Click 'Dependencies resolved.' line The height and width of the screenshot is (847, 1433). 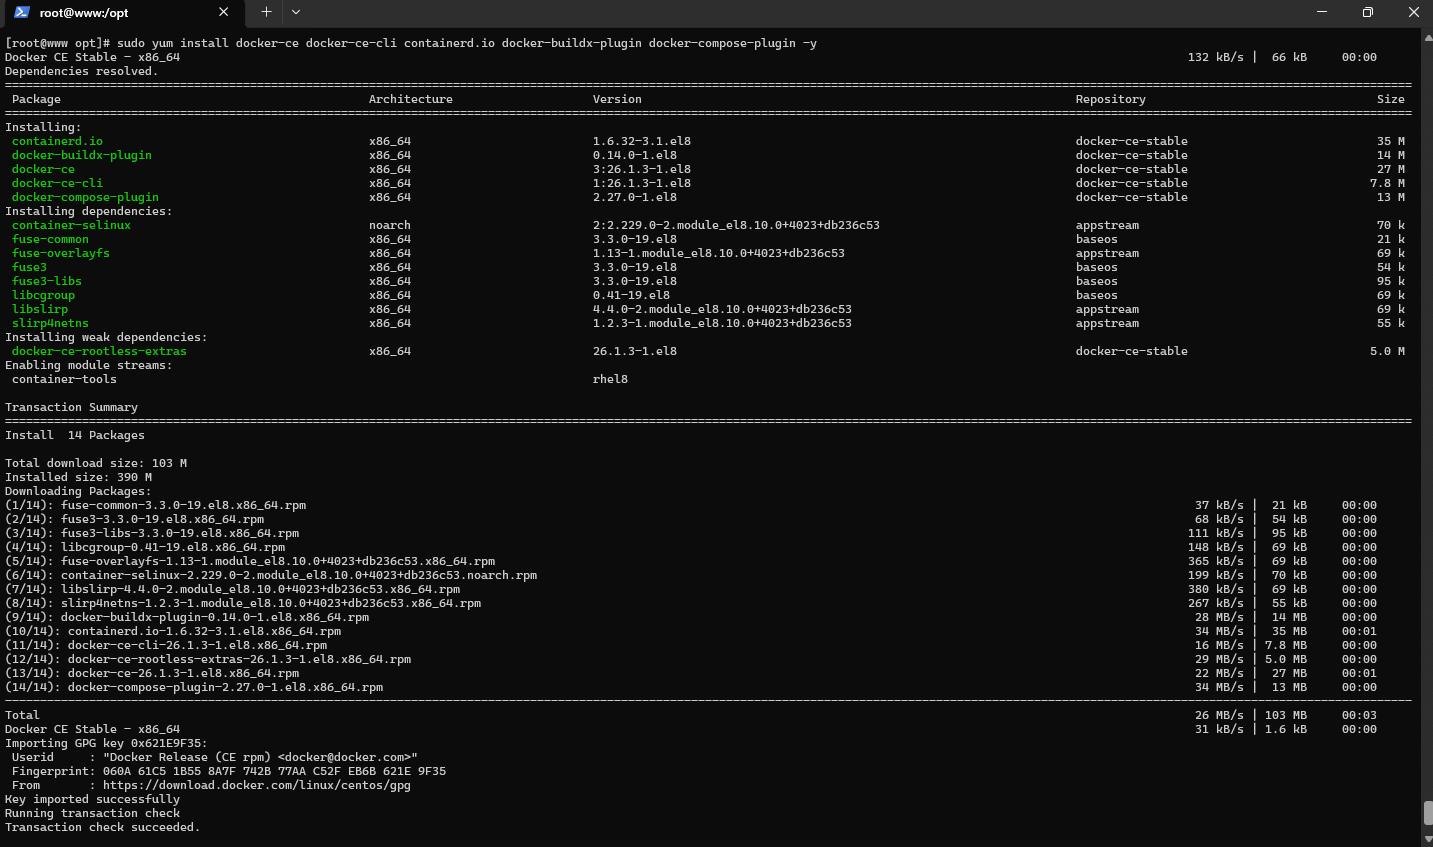(82, 71)
